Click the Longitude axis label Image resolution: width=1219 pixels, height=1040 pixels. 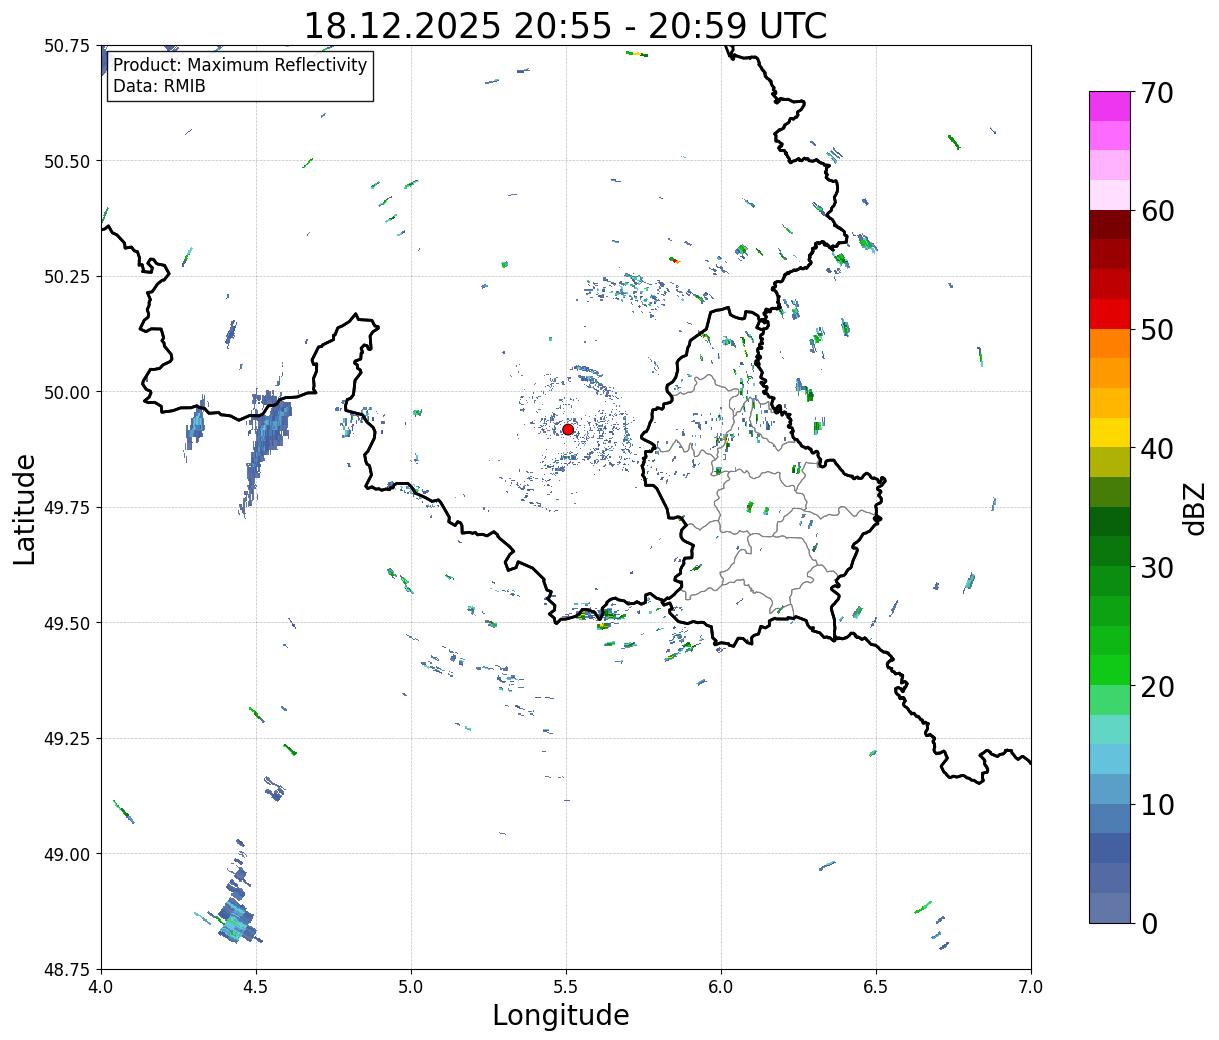(561, 1015)
